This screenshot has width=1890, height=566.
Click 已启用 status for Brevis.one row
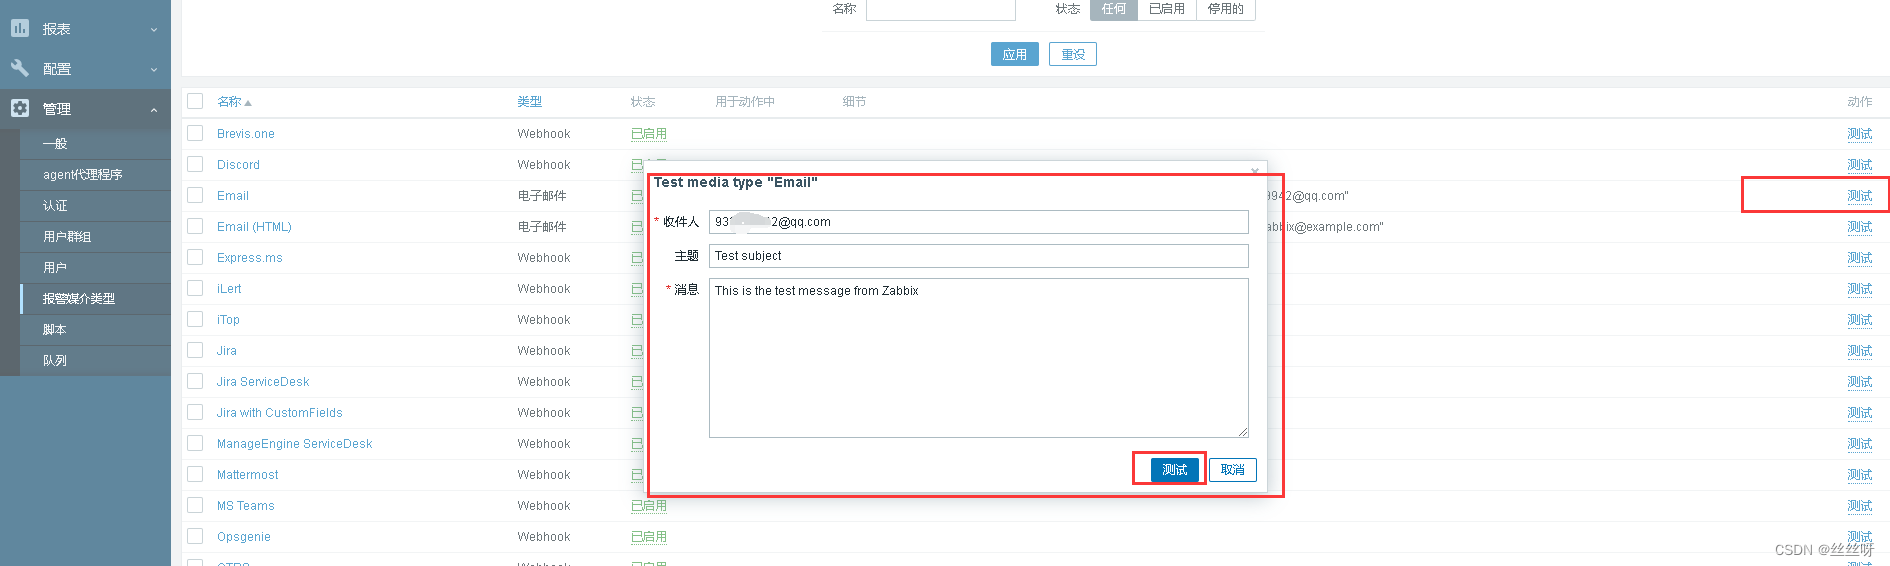coord(649,134)
